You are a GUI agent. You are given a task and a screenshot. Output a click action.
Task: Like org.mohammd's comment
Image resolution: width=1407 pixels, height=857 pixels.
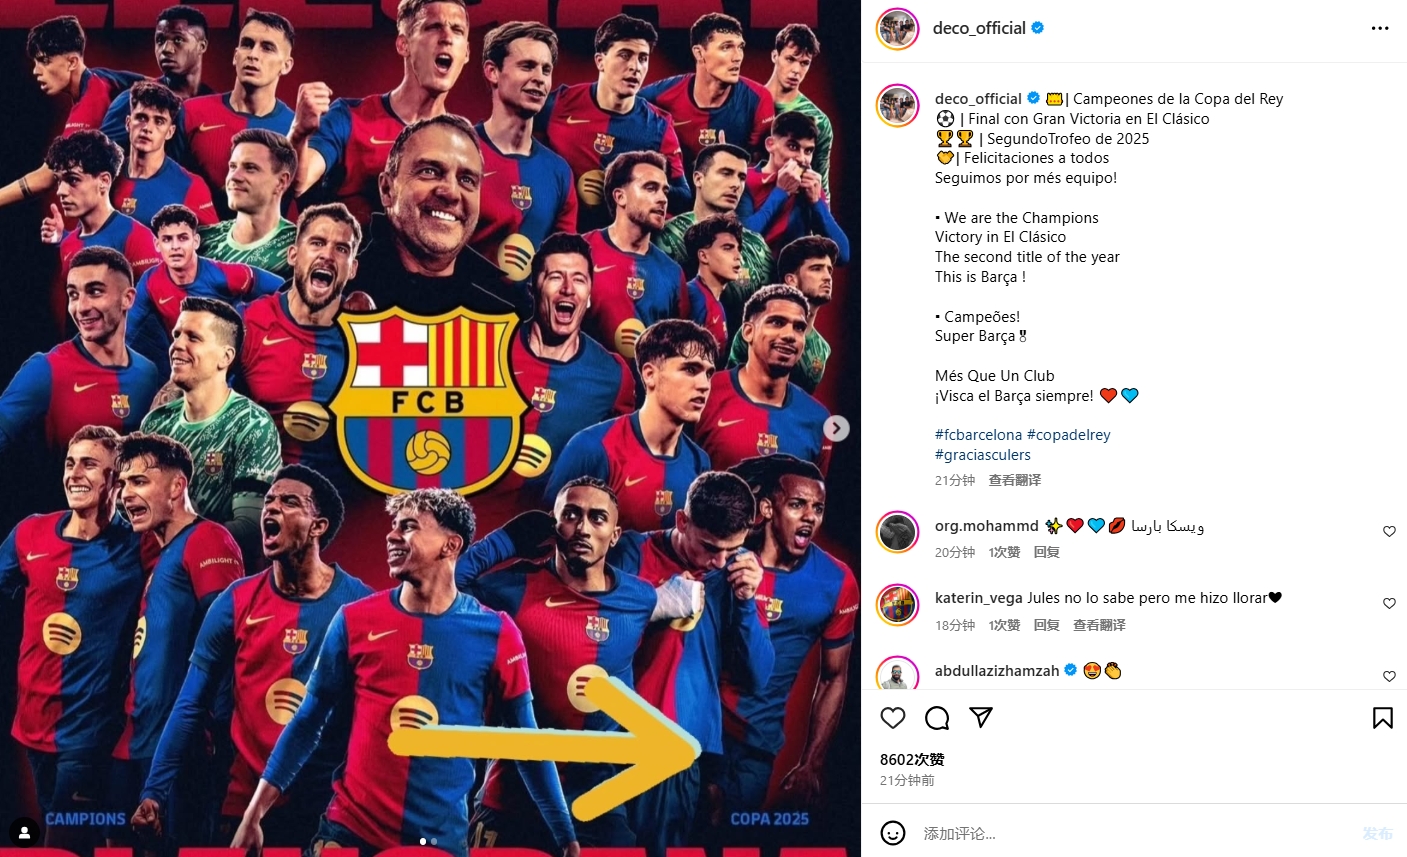(1389, 531)
